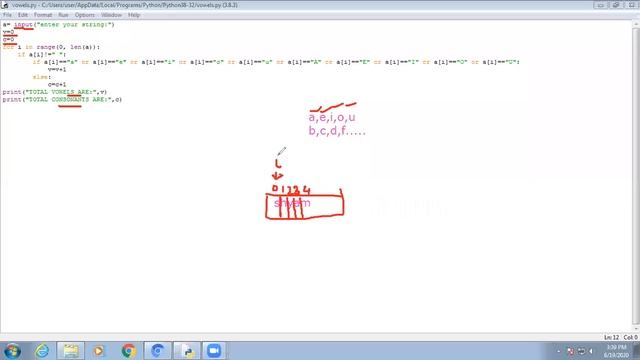Show hidden system tray icons arrow
The width and height of the screenshot is (640, 360).
pyautogui.click(x=558, y=351)
